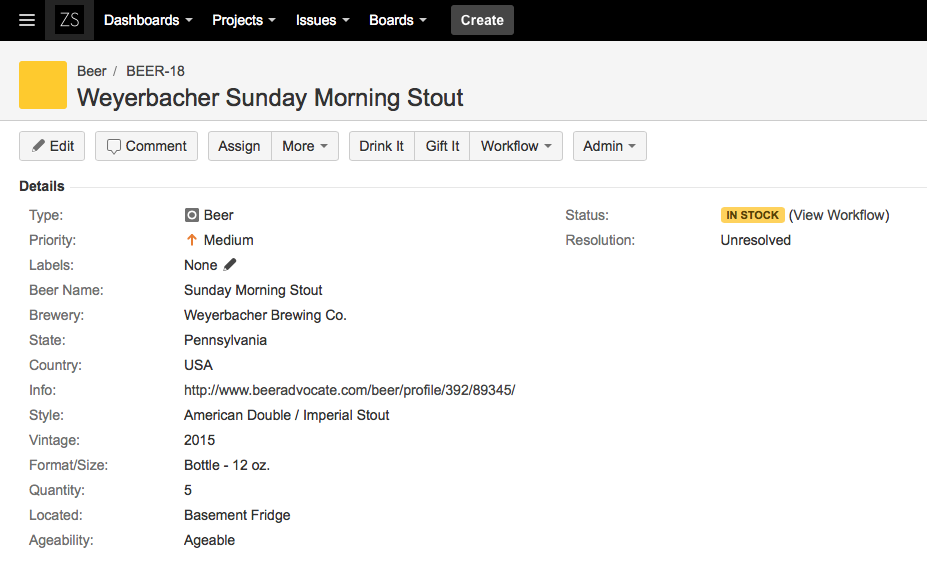
Task: Click the Resolution value Unresolved
Action: 756,240
